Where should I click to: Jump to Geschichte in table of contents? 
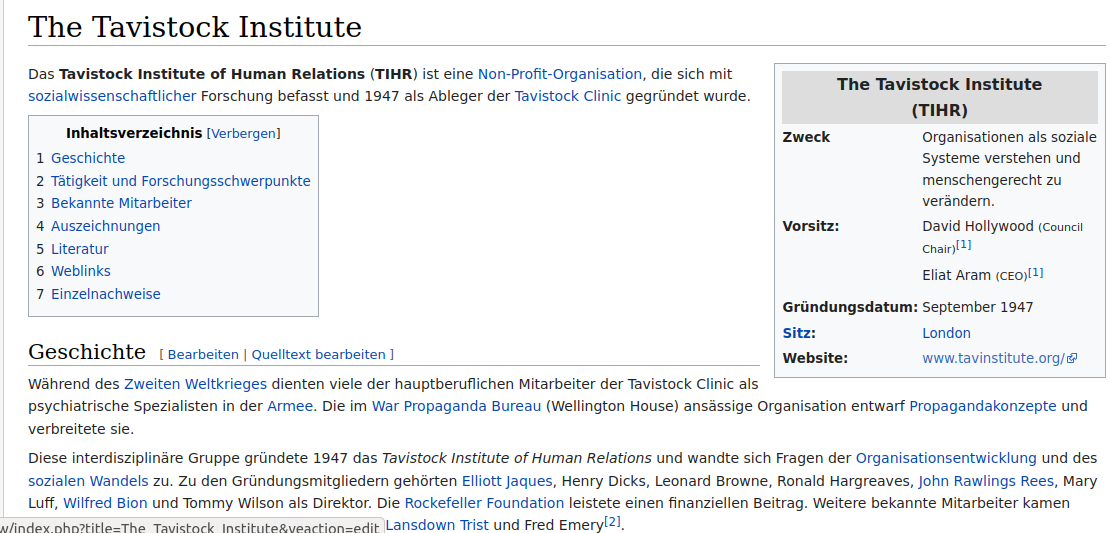tap(88, 158)
